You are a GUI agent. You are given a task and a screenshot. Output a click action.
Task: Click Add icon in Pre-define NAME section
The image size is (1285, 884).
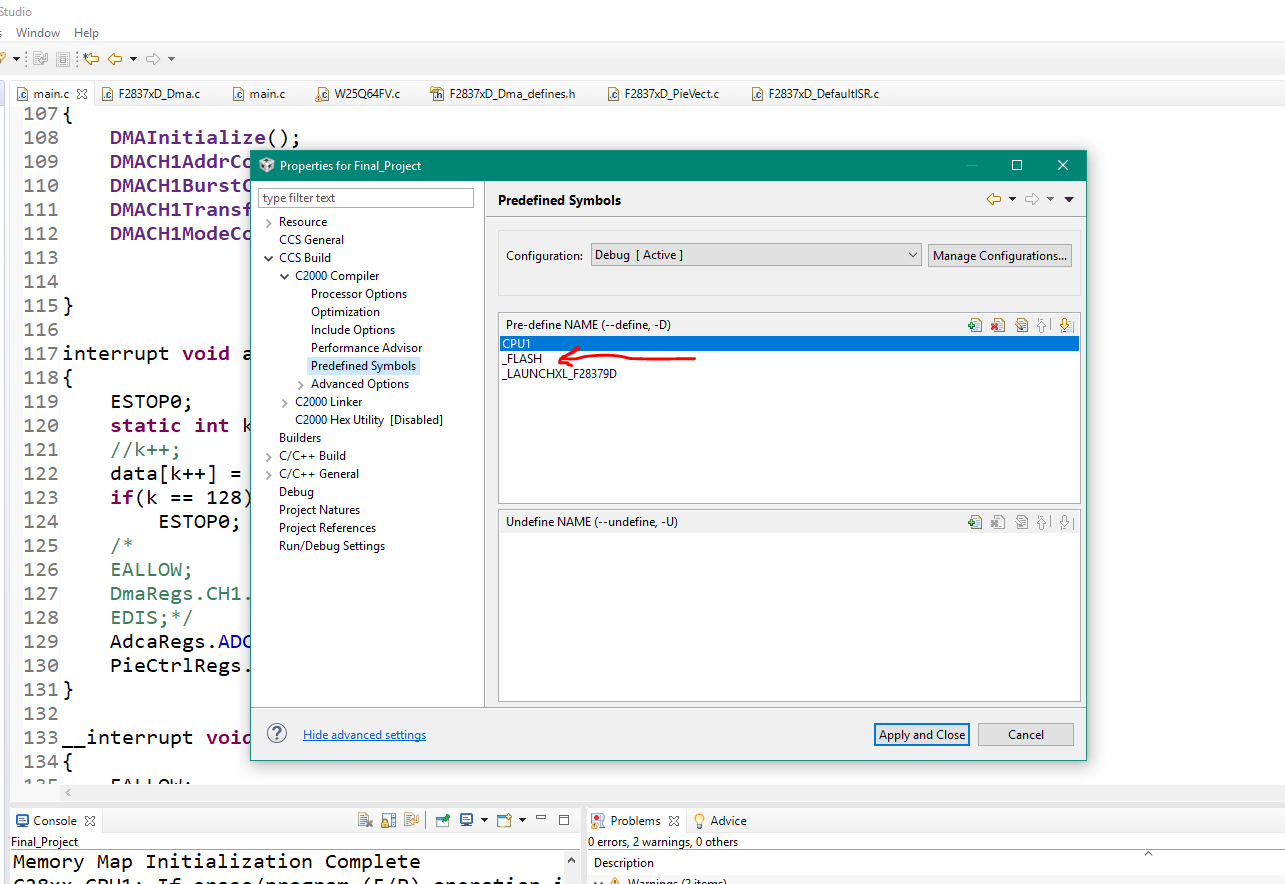[x=974, y=325]
